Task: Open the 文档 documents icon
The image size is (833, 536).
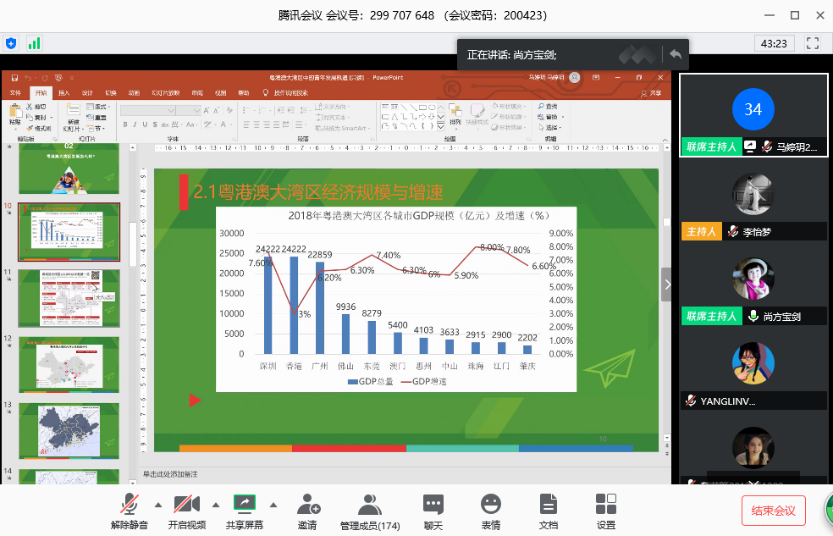Action: (548, 504)
